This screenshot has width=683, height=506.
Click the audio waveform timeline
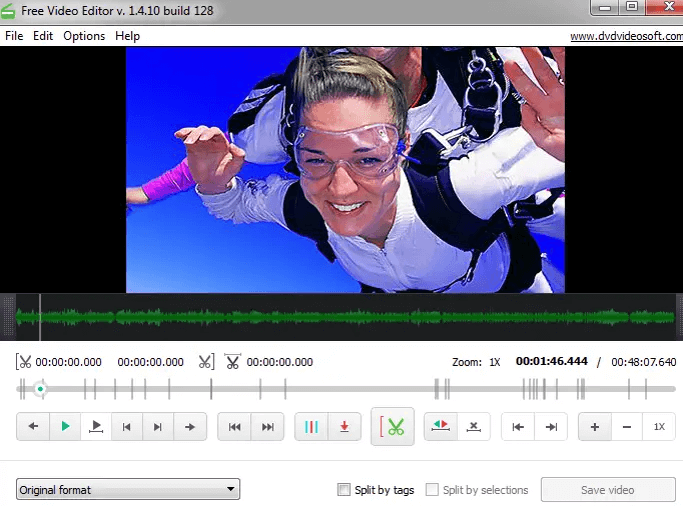coord(345,317)
